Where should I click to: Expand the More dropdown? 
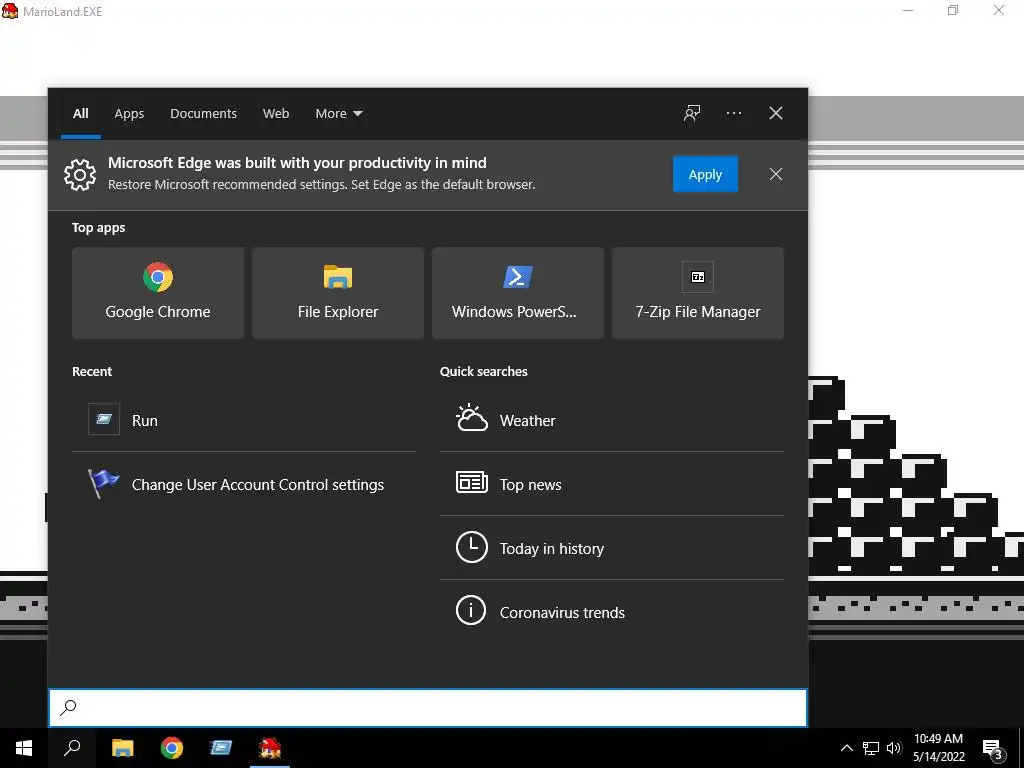338,113
